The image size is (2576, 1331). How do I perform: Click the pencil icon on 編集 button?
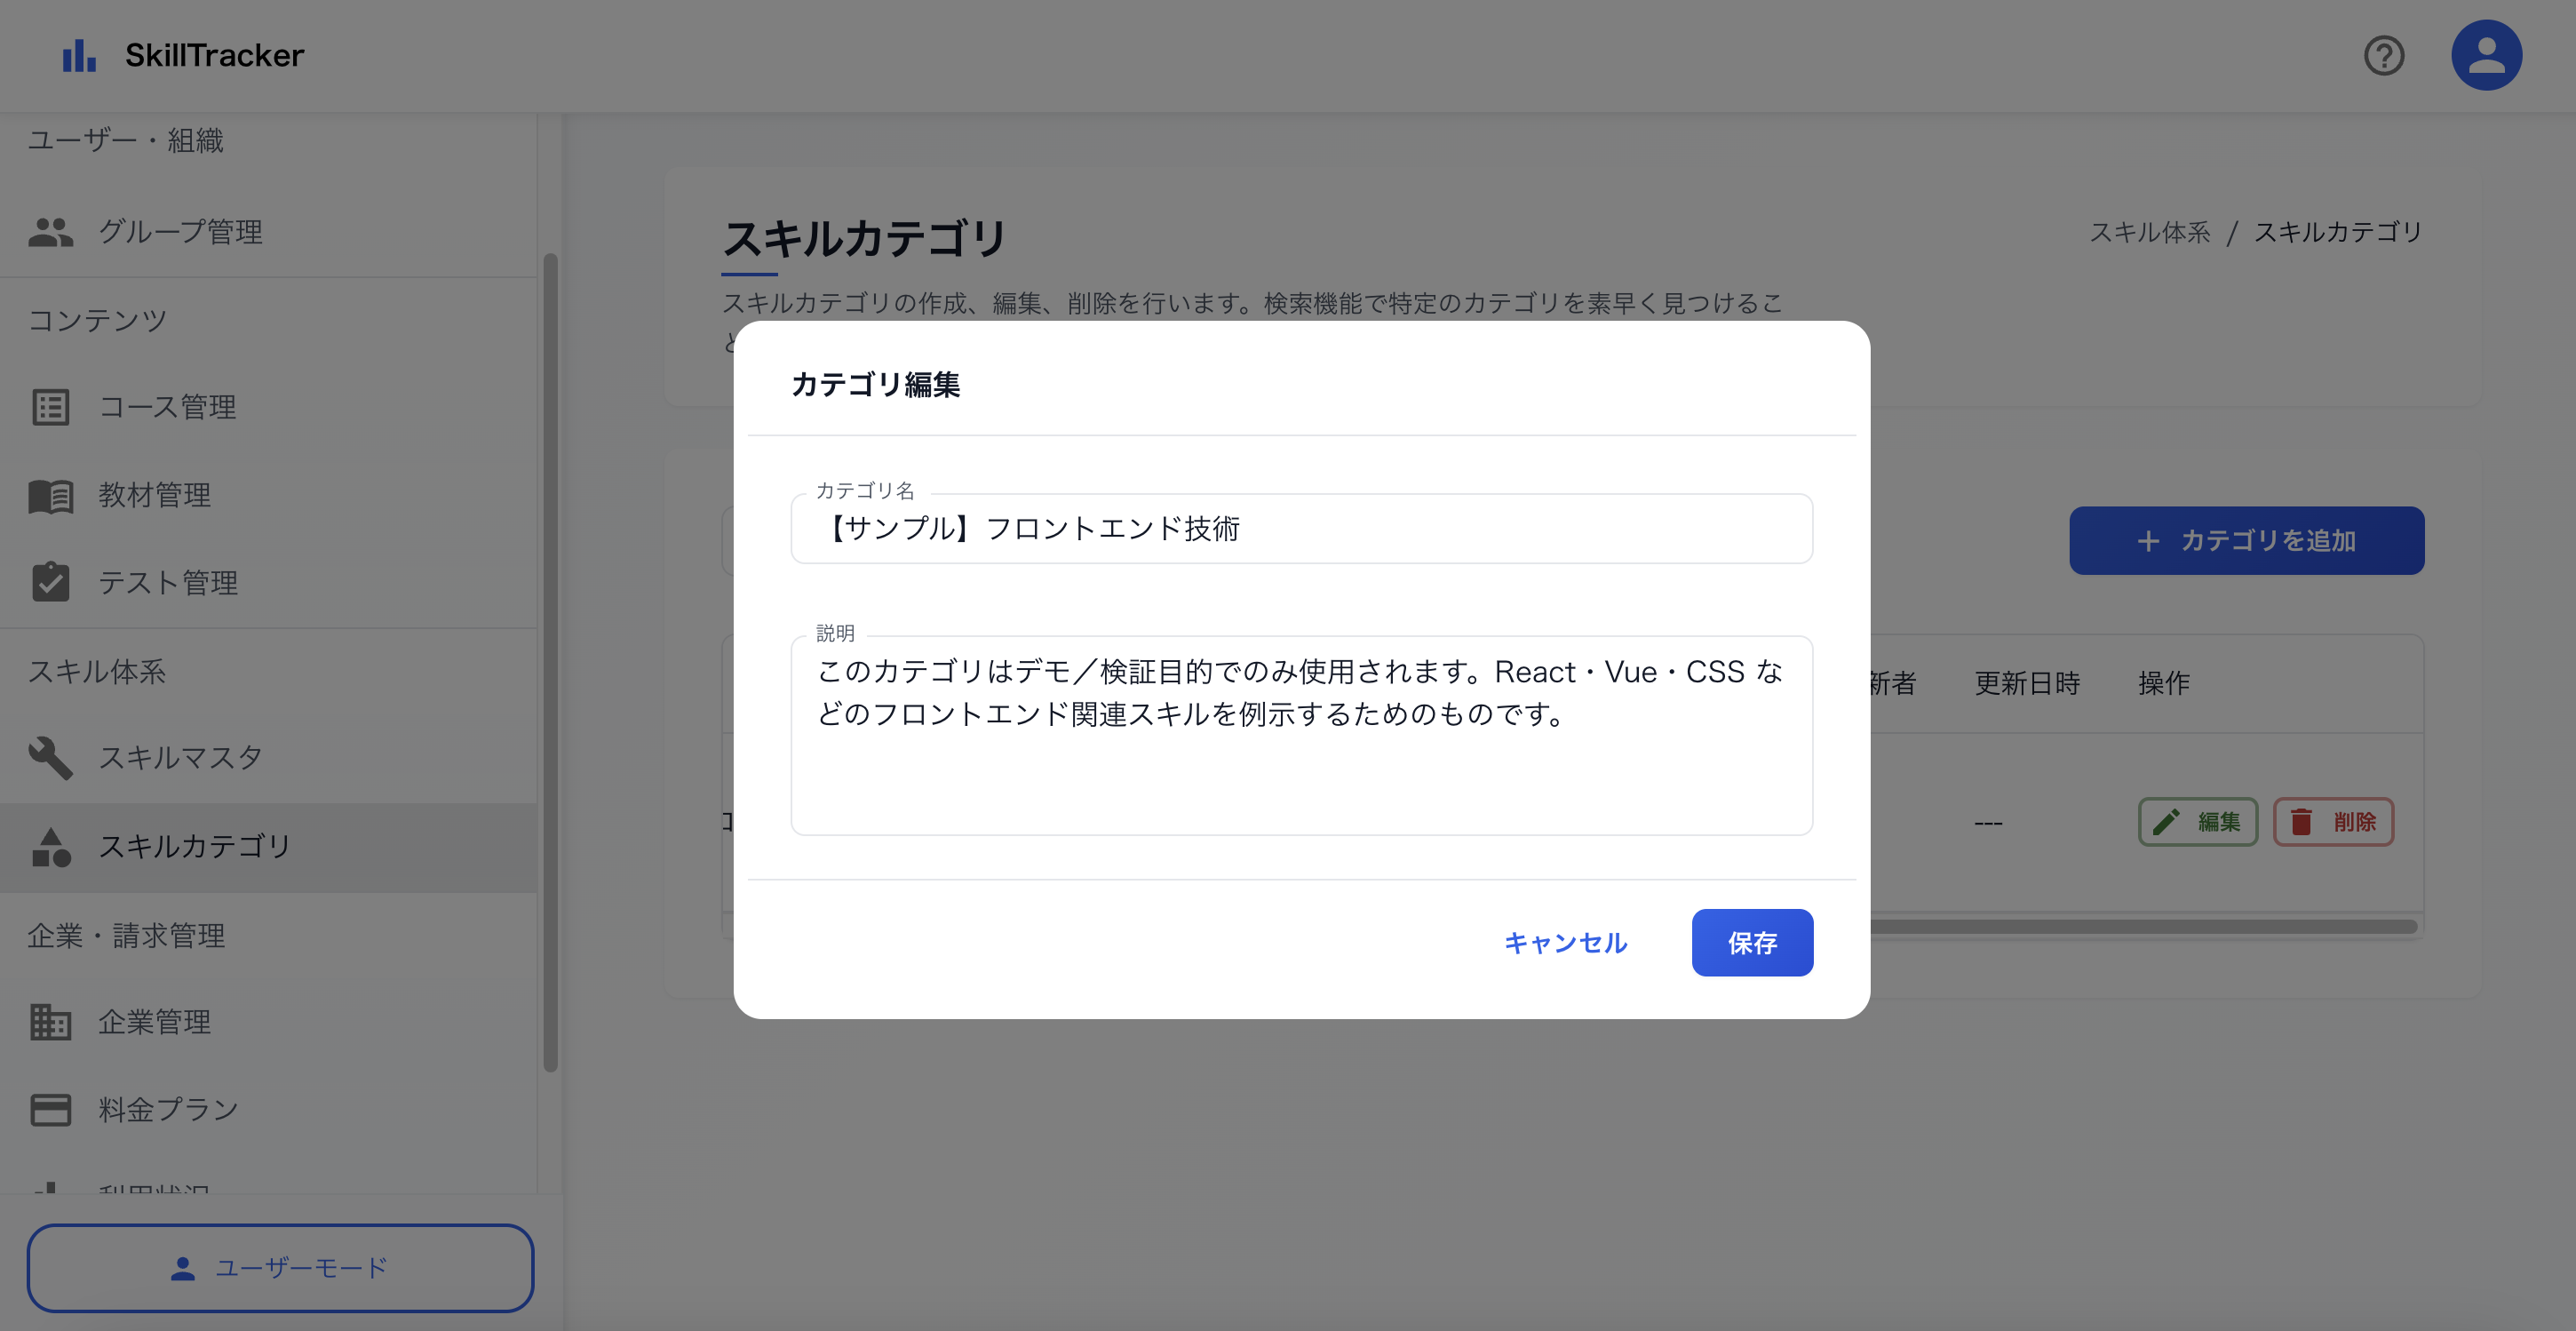(2166, 821)
